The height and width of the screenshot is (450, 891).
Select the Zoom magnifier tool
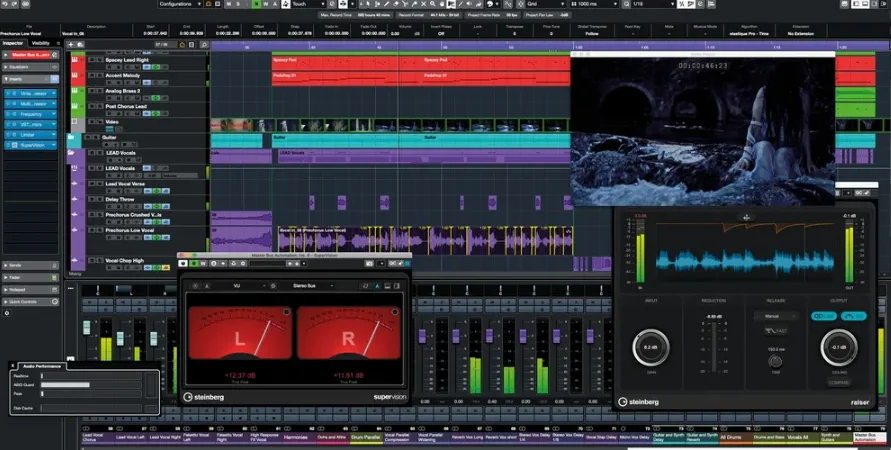pyautogui.click(x=433, y=4)
